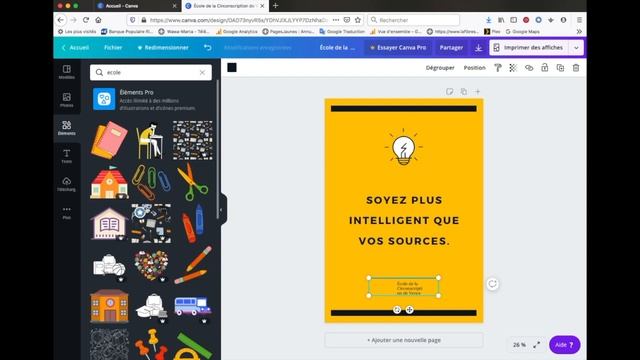Insert the pink notebooks illustration
The width and height of the screenshot is (640, 360).
click(109, 140)
